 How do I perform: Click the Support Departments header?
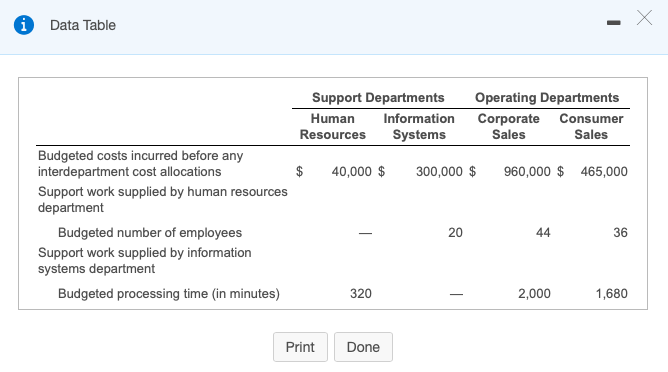(378, 98)
